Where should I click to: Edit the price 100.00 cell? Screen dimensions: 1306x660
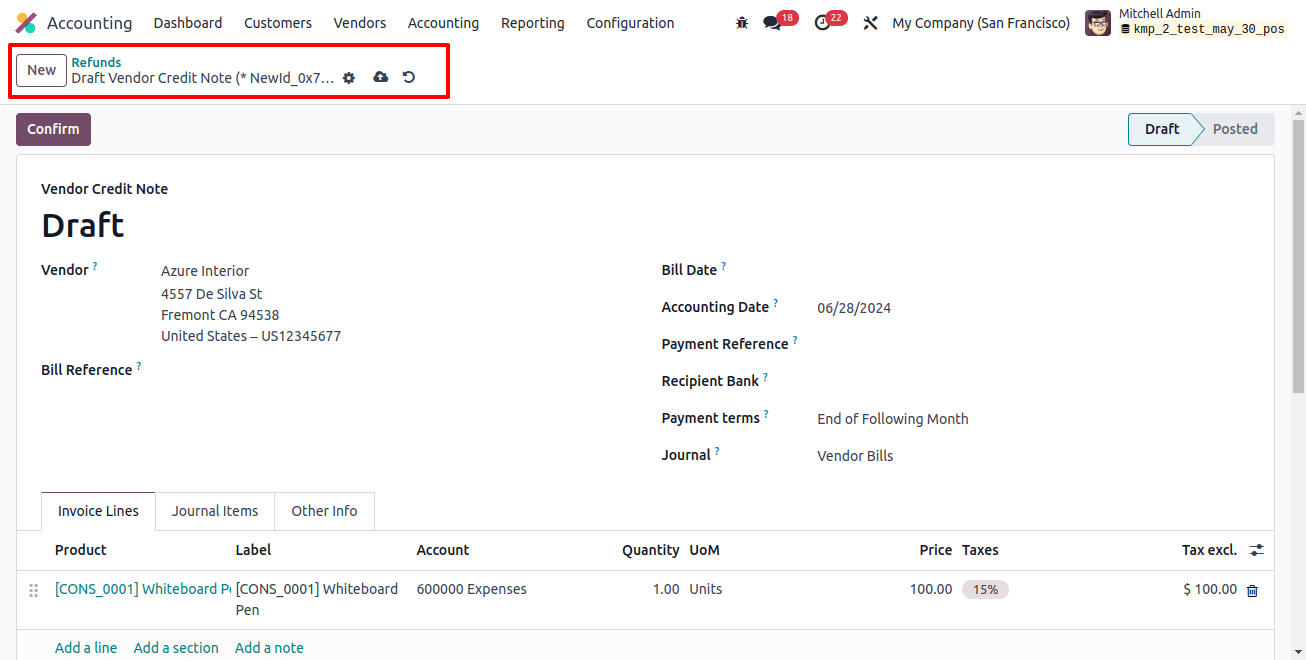click(931, 589)
